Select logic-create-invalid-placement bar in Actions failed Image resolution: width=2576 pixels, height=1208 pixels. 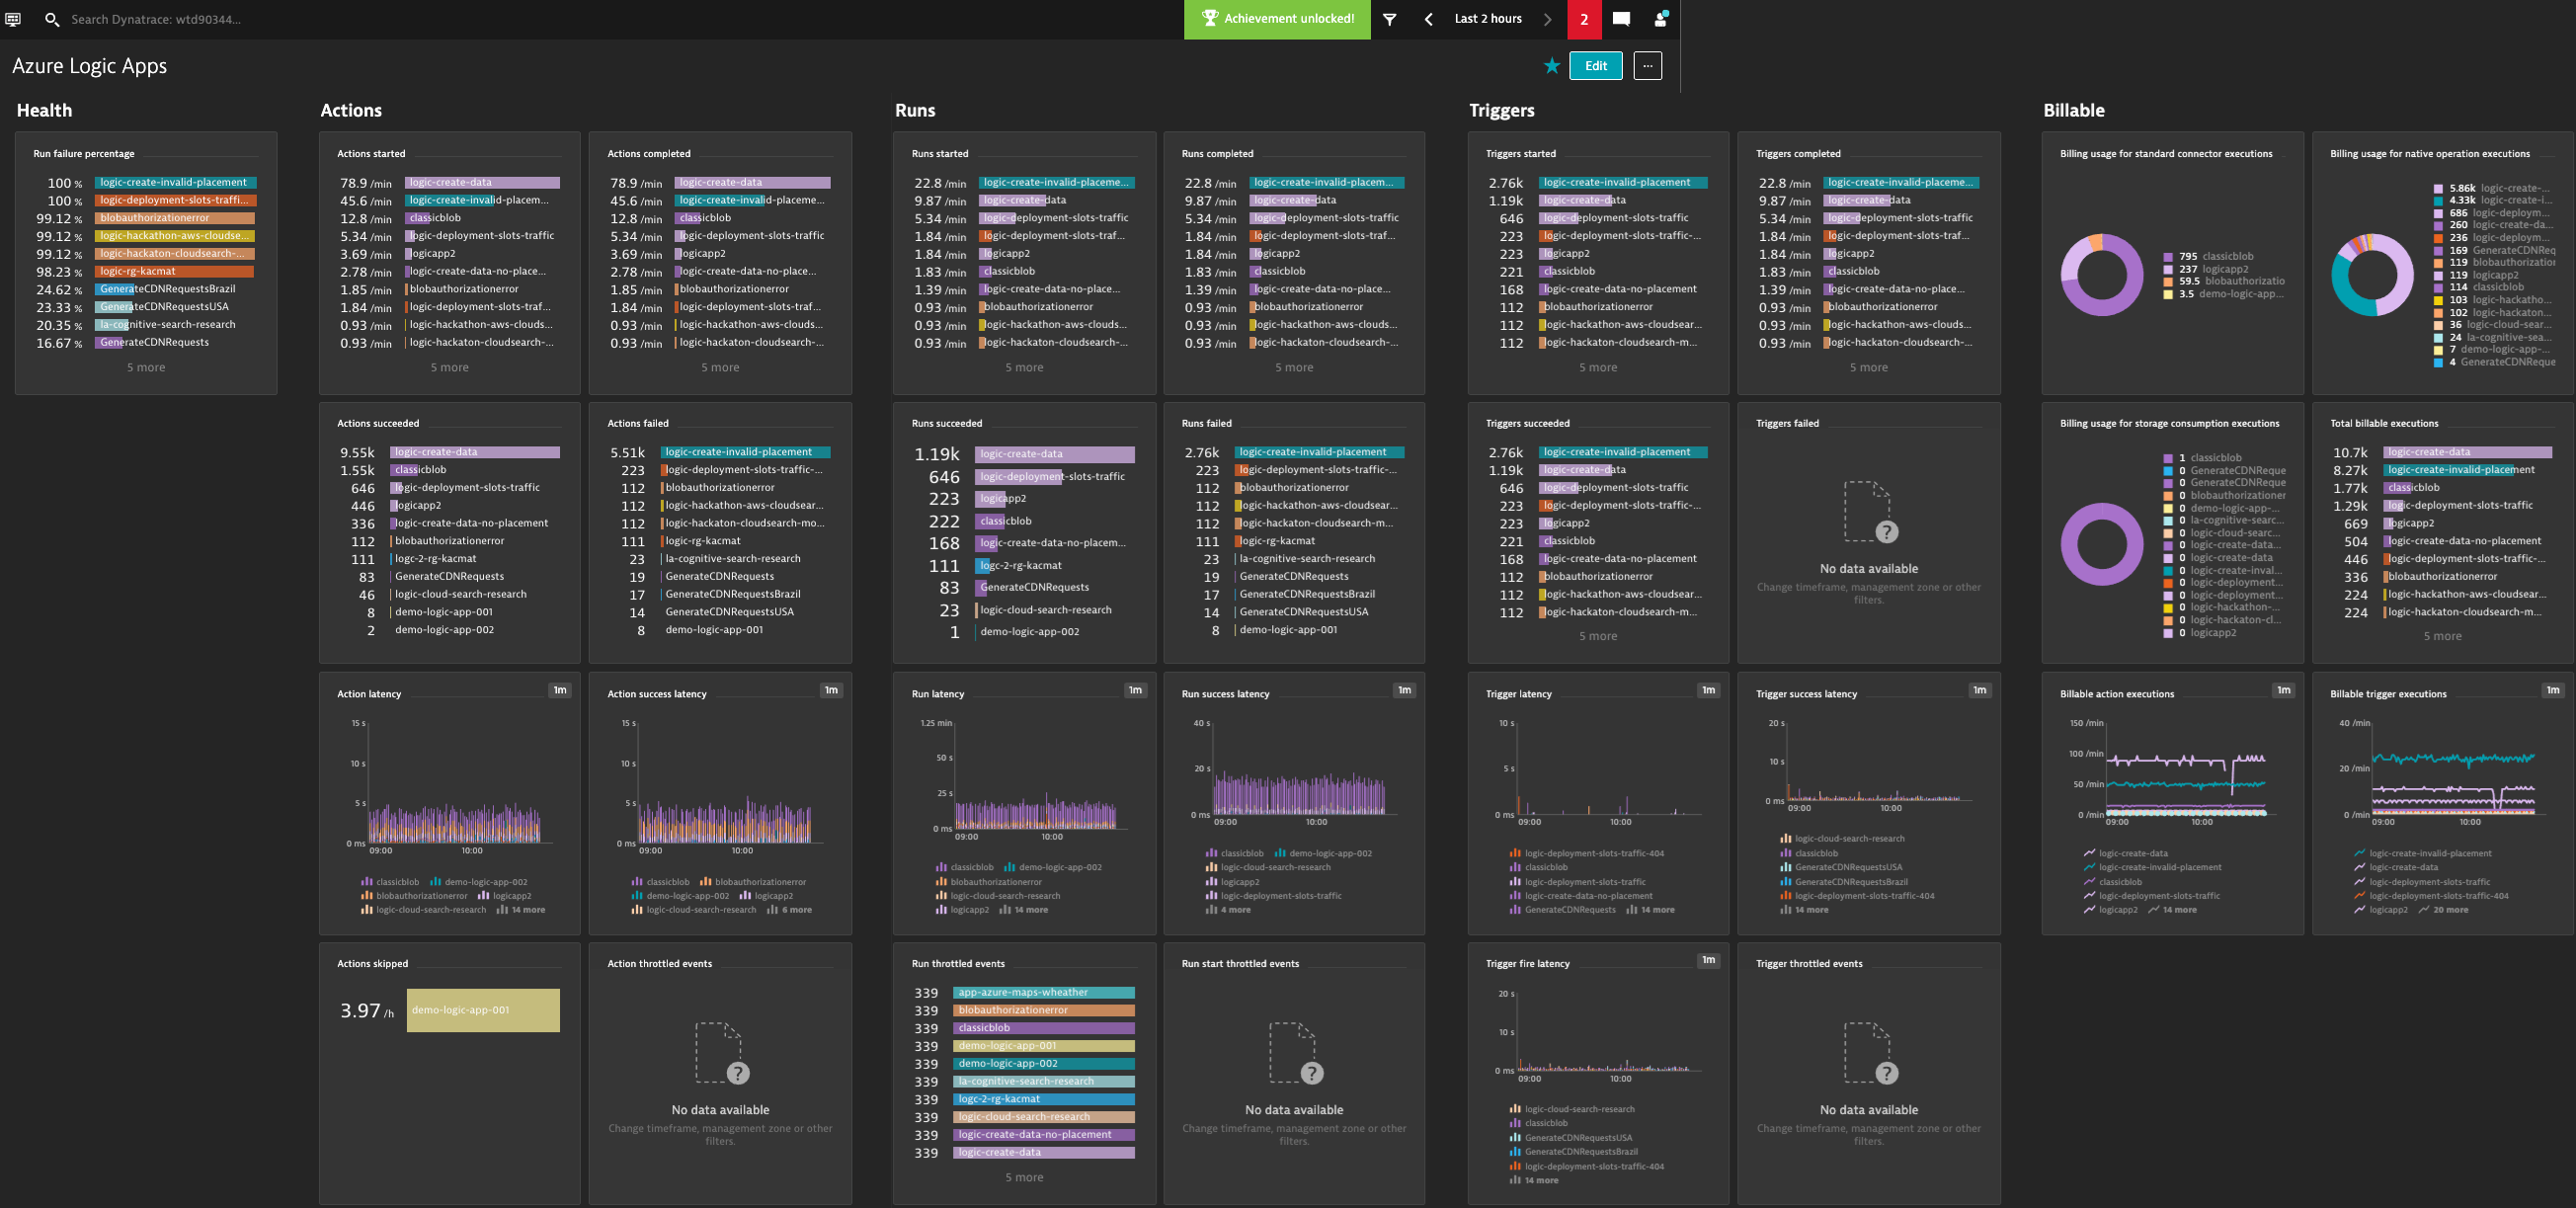point(745,452)
